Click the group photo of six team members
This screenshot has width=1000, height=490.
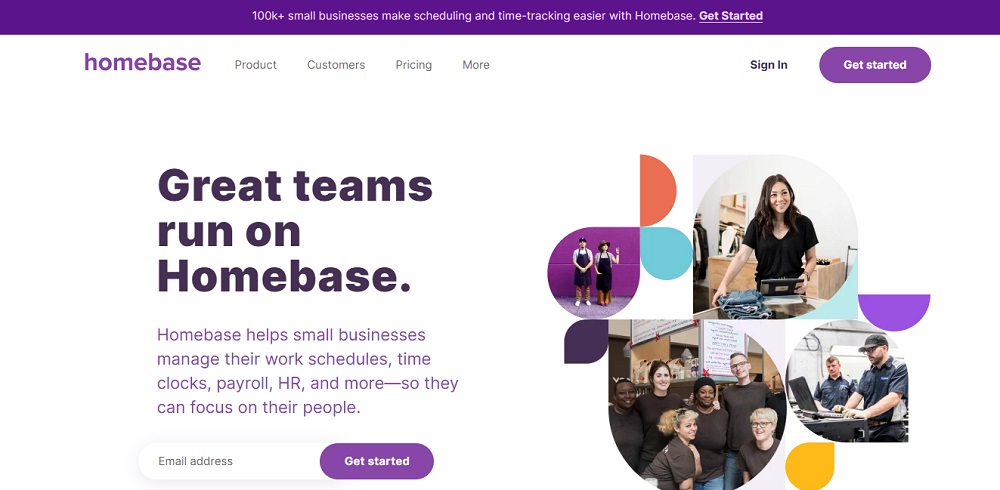[x=696, y=405]
